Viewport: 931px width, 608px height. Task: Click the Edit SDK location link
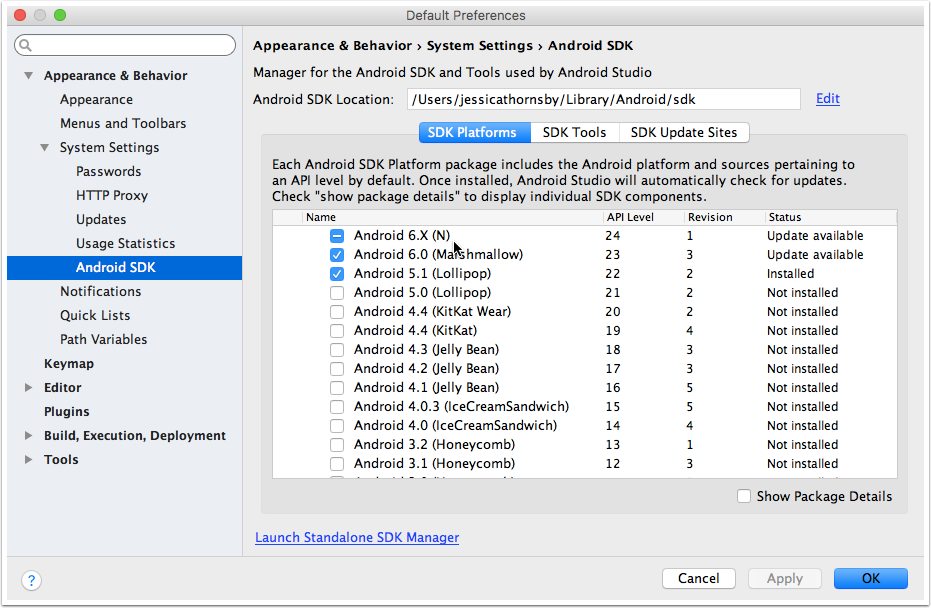coord(828,99)
